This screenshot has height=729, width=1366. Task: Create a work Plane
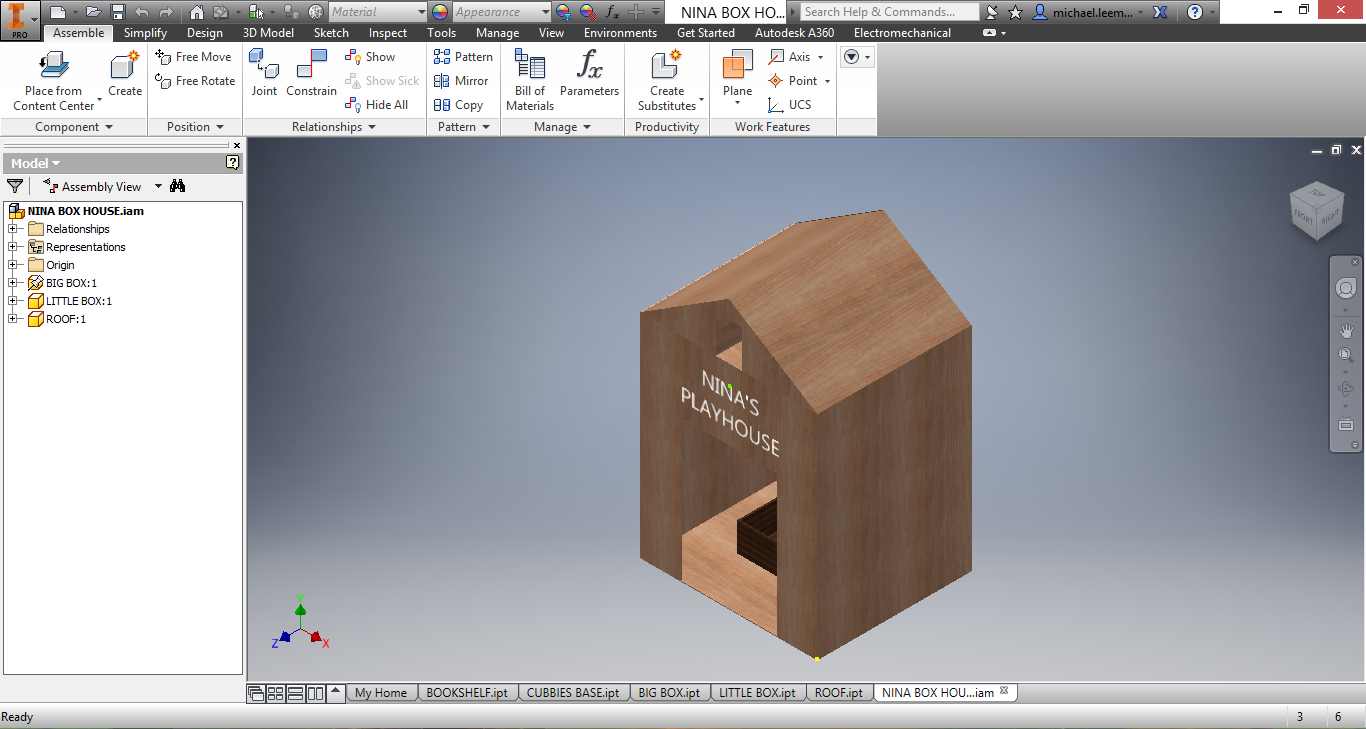[738, 74]
